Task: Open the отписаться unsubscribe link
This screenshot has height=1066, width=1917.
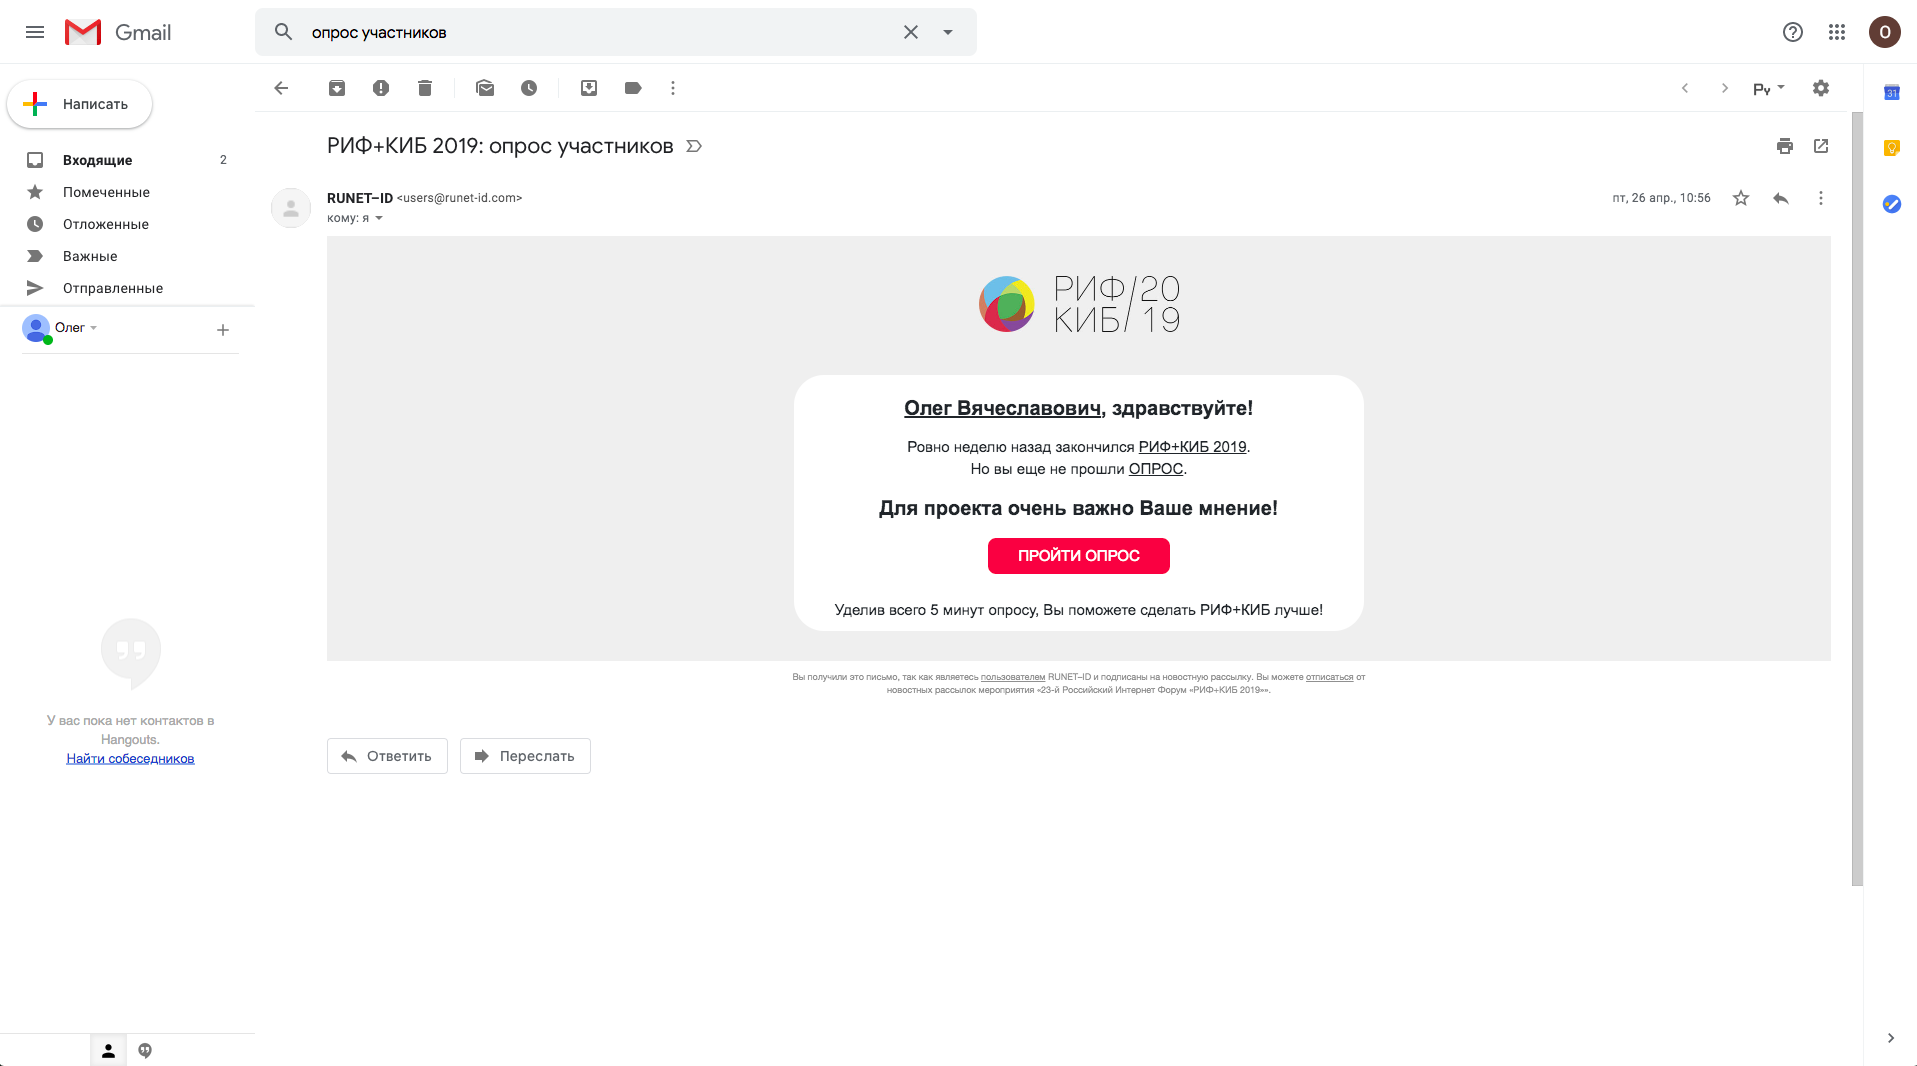Action: [x=1330, y=677]
